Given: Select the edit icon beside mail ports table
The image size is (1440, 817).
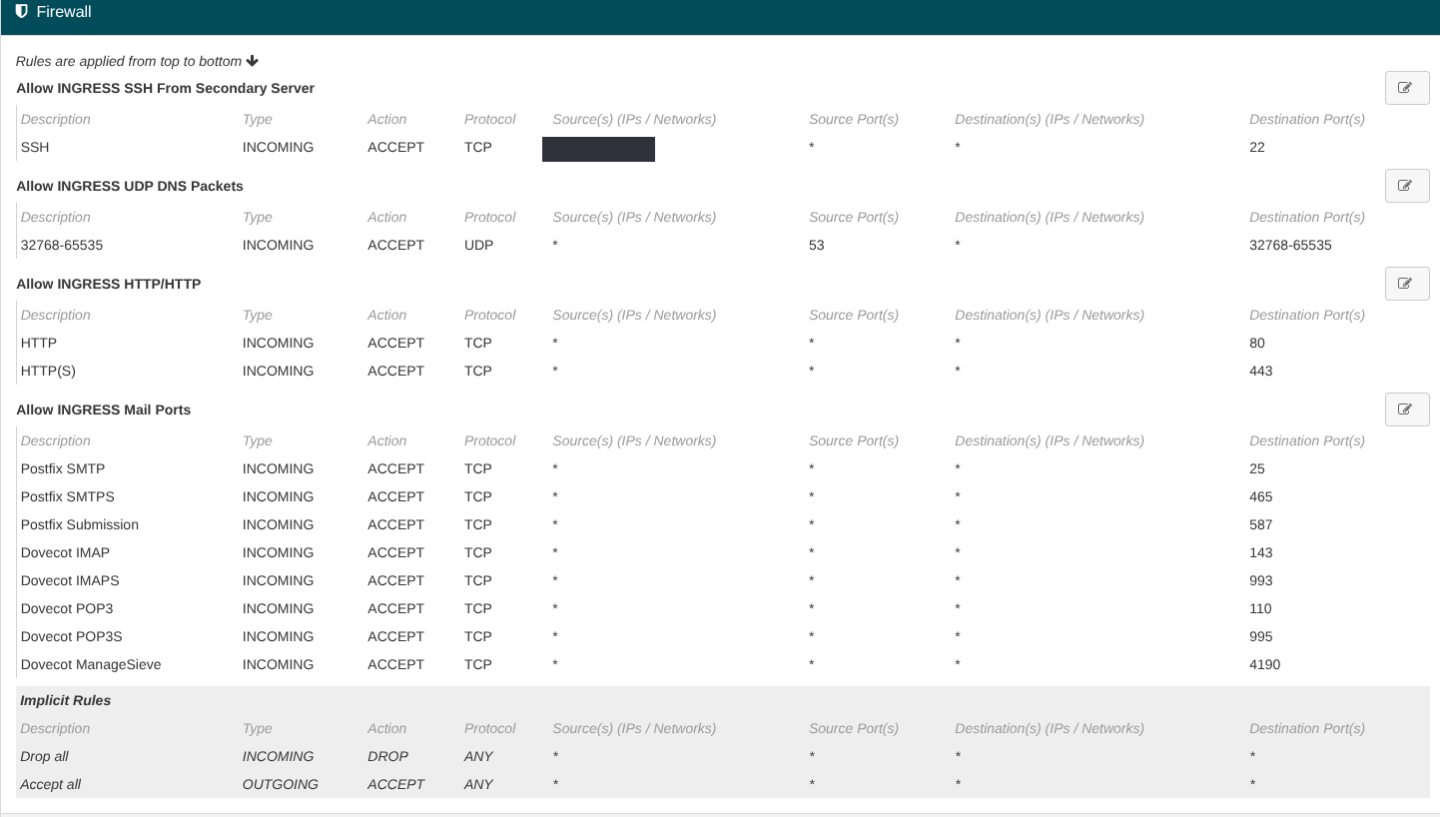Looking at the screenshot, I should pyautogui.click(x=1407, y=409).
